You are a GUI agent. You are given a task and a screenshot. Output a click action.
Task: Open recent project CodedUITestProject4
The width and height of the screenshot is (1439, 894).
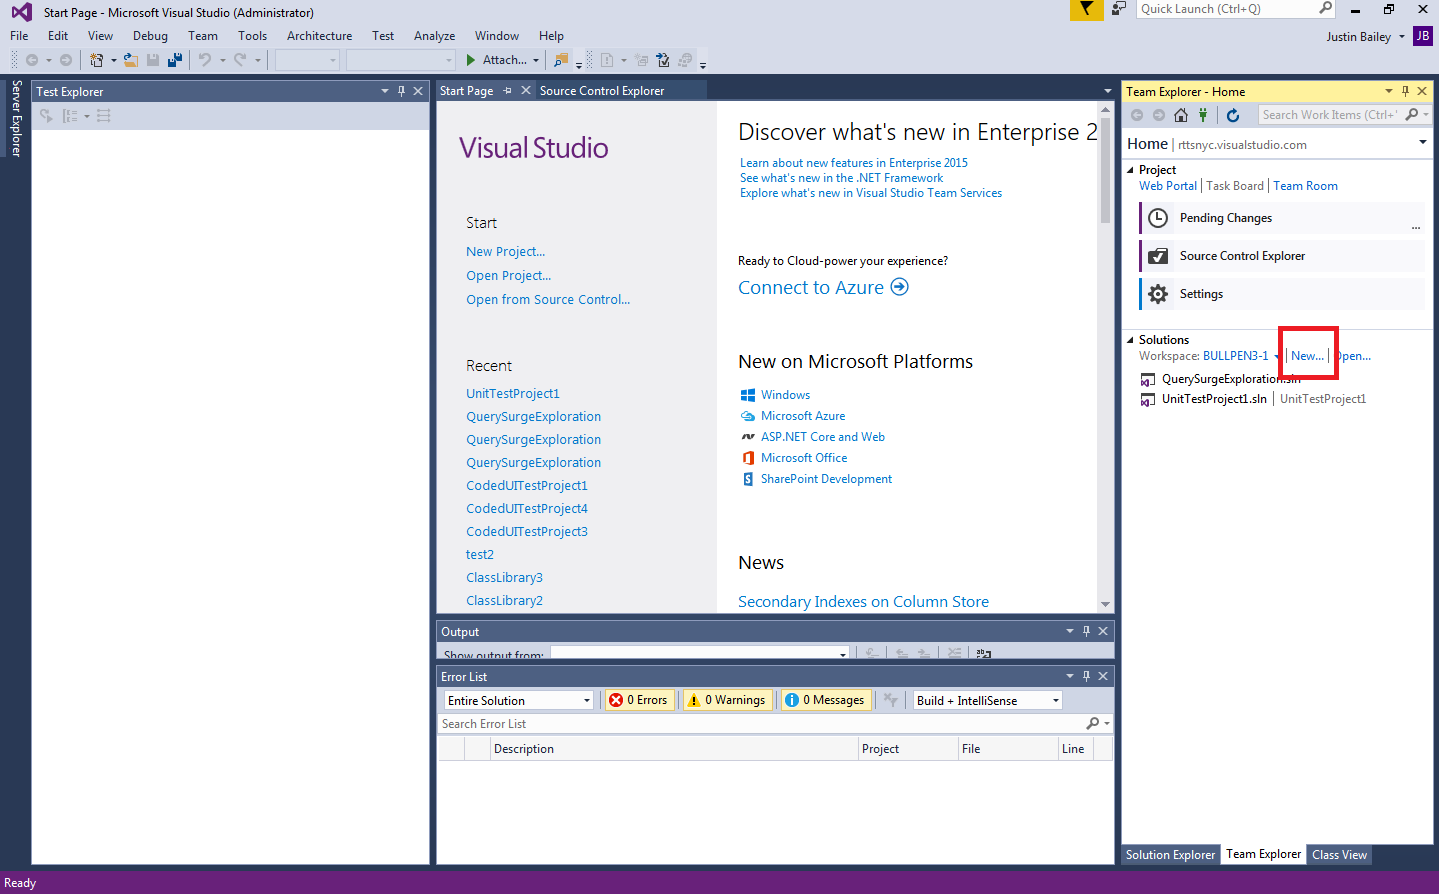click(x=527, y=509)
